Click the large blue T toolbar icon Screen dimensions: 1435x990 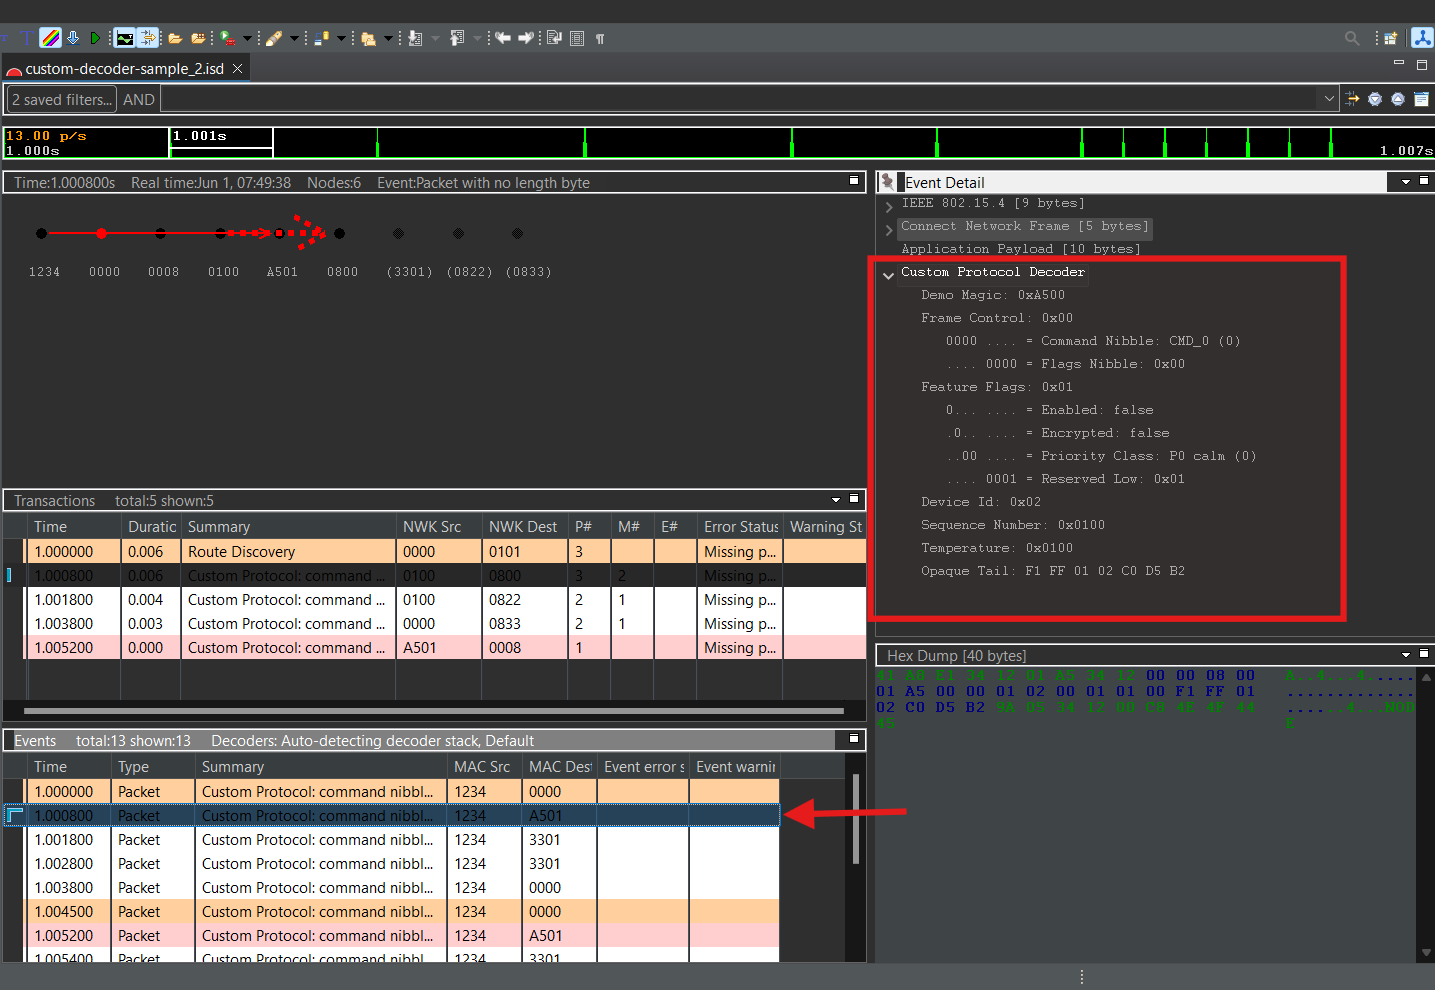(27, 38)
